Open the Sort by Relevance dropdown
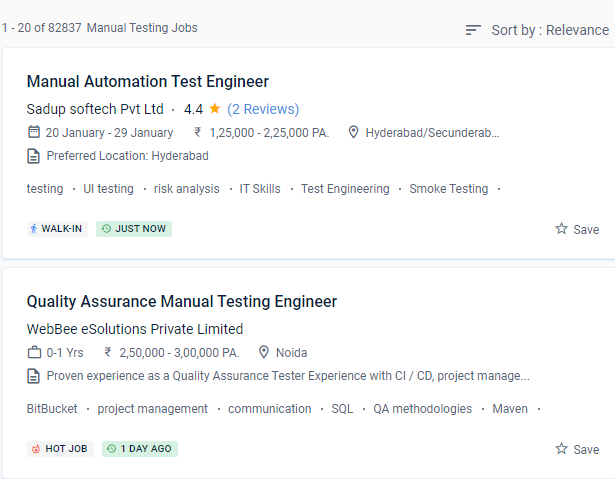 549,30
